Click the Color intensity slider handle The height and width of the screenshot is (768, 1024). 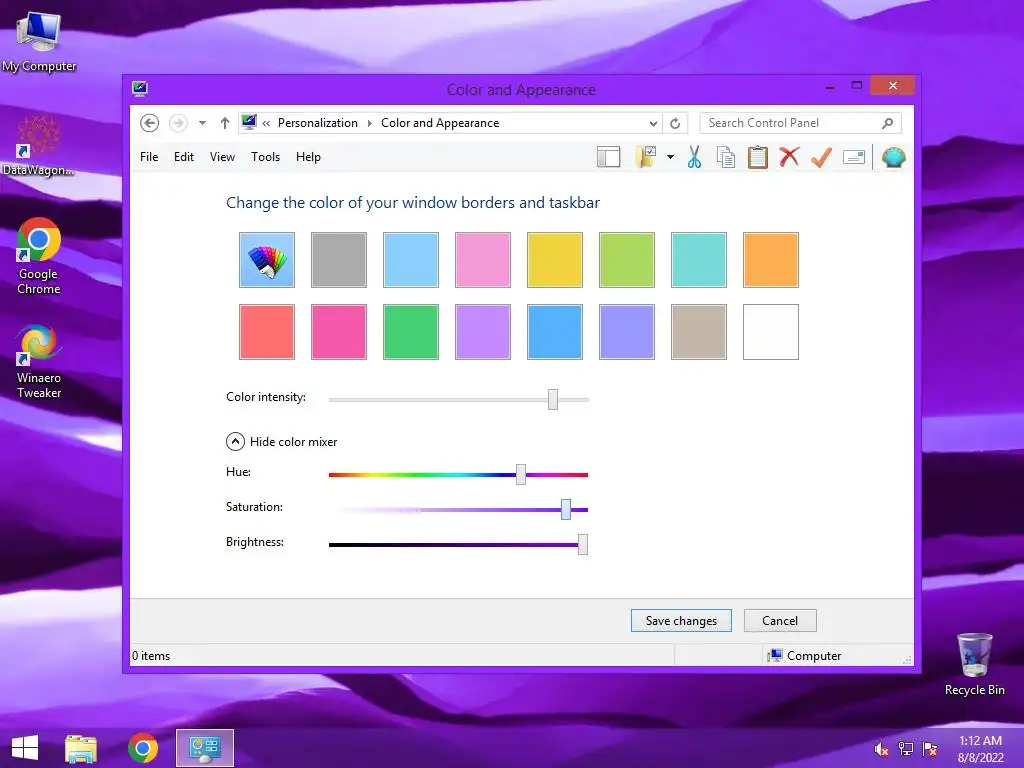(x=553, y=399)
